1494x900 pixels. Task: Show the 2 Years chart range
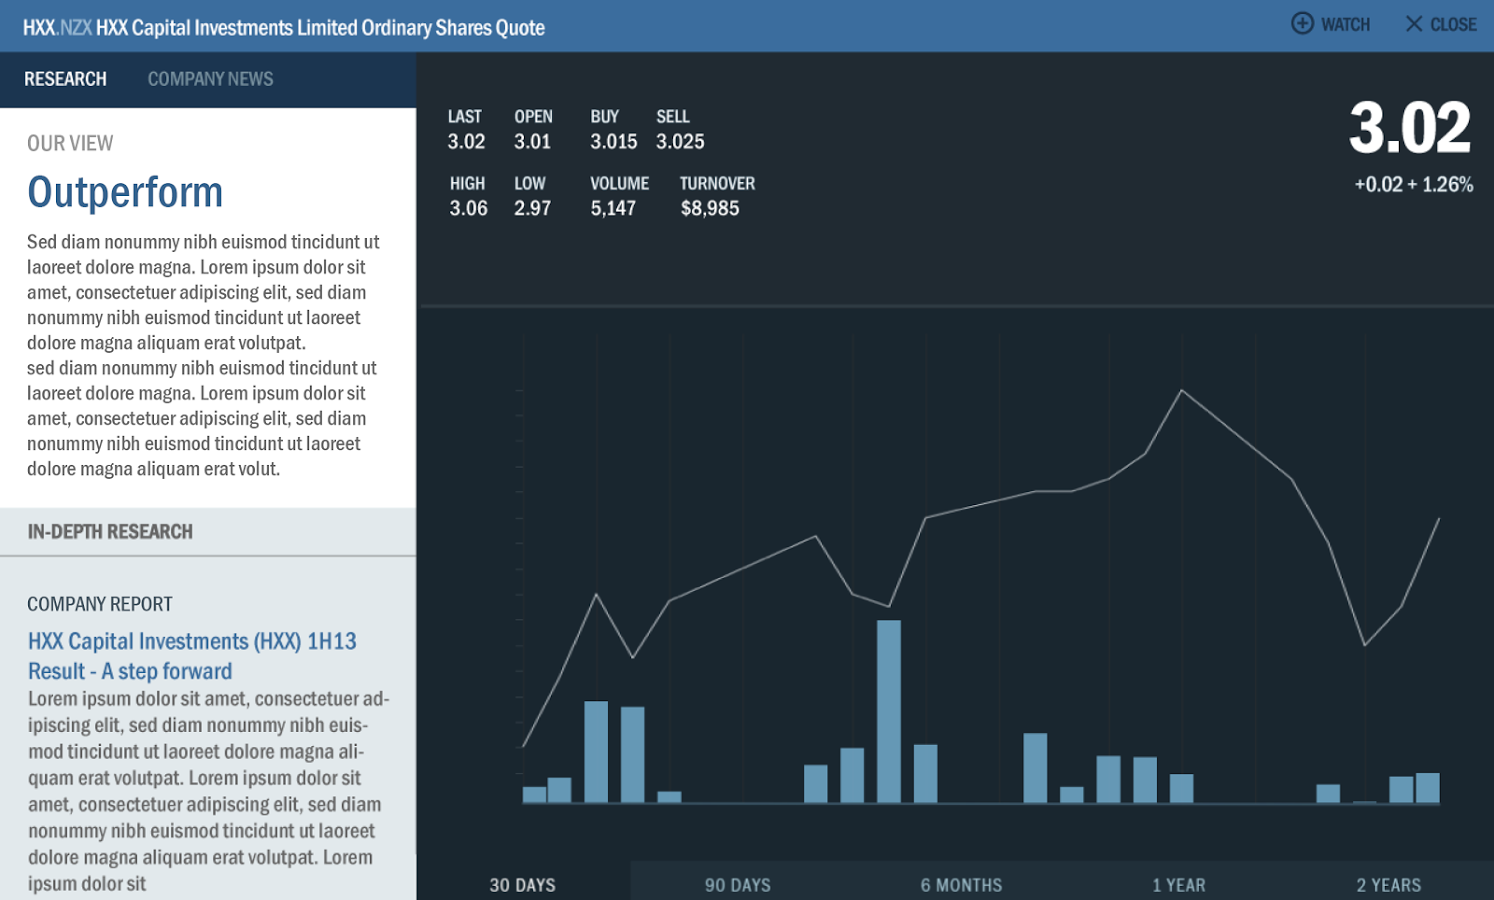[1388, 885]
